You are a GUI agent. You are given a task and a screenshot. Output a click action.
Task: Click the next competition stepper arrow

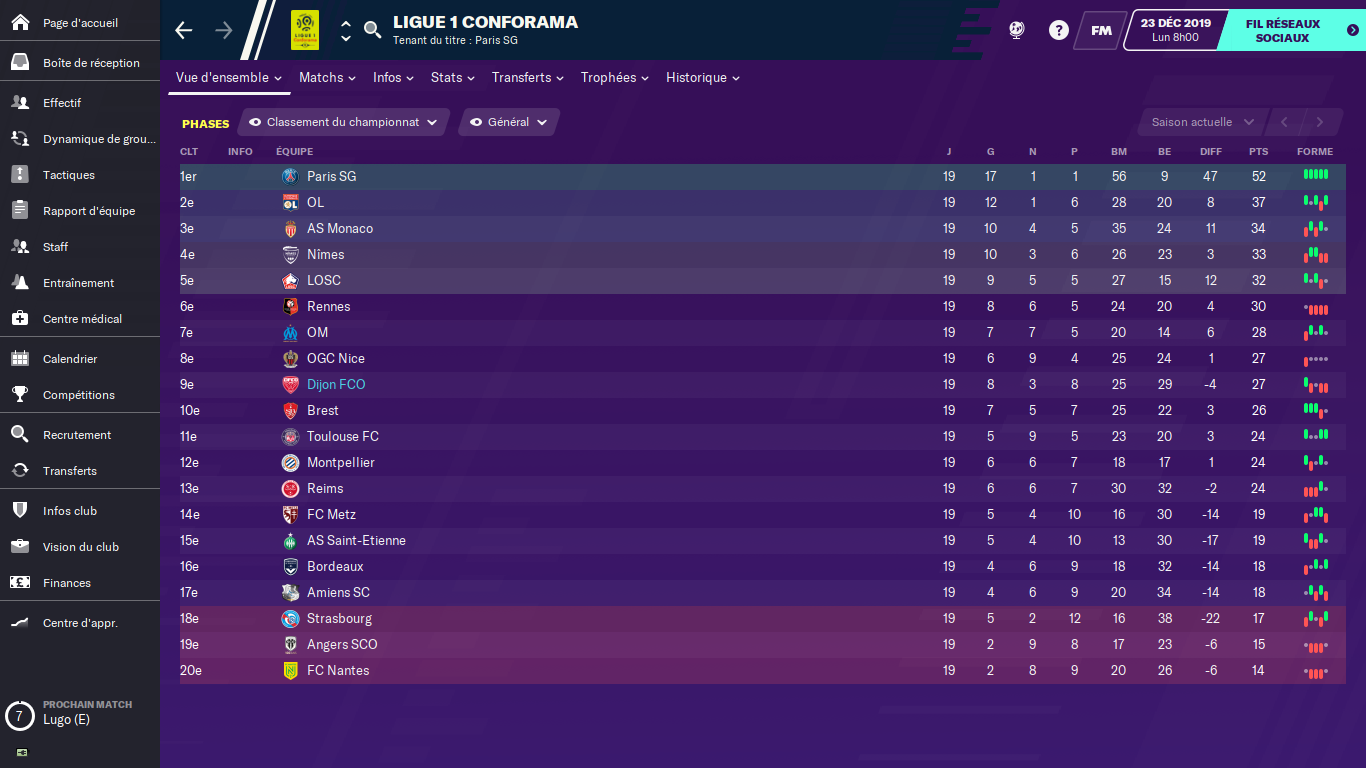click(346, 38)
